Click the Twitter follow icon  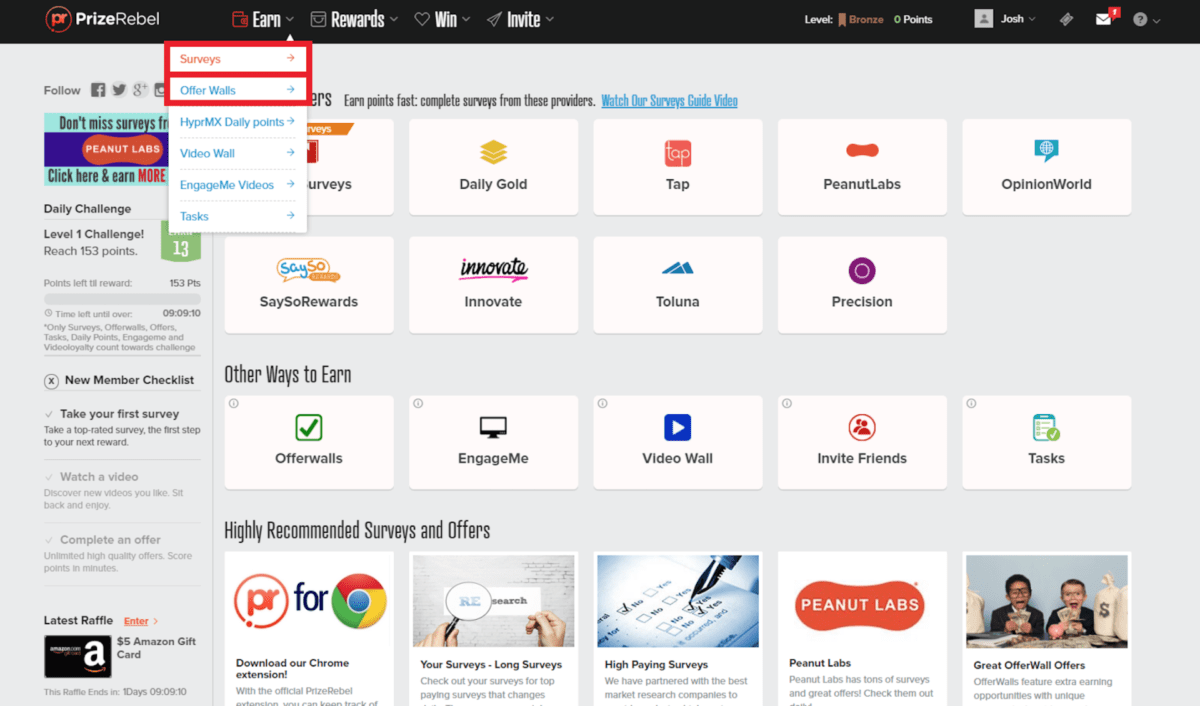(119, 90)
